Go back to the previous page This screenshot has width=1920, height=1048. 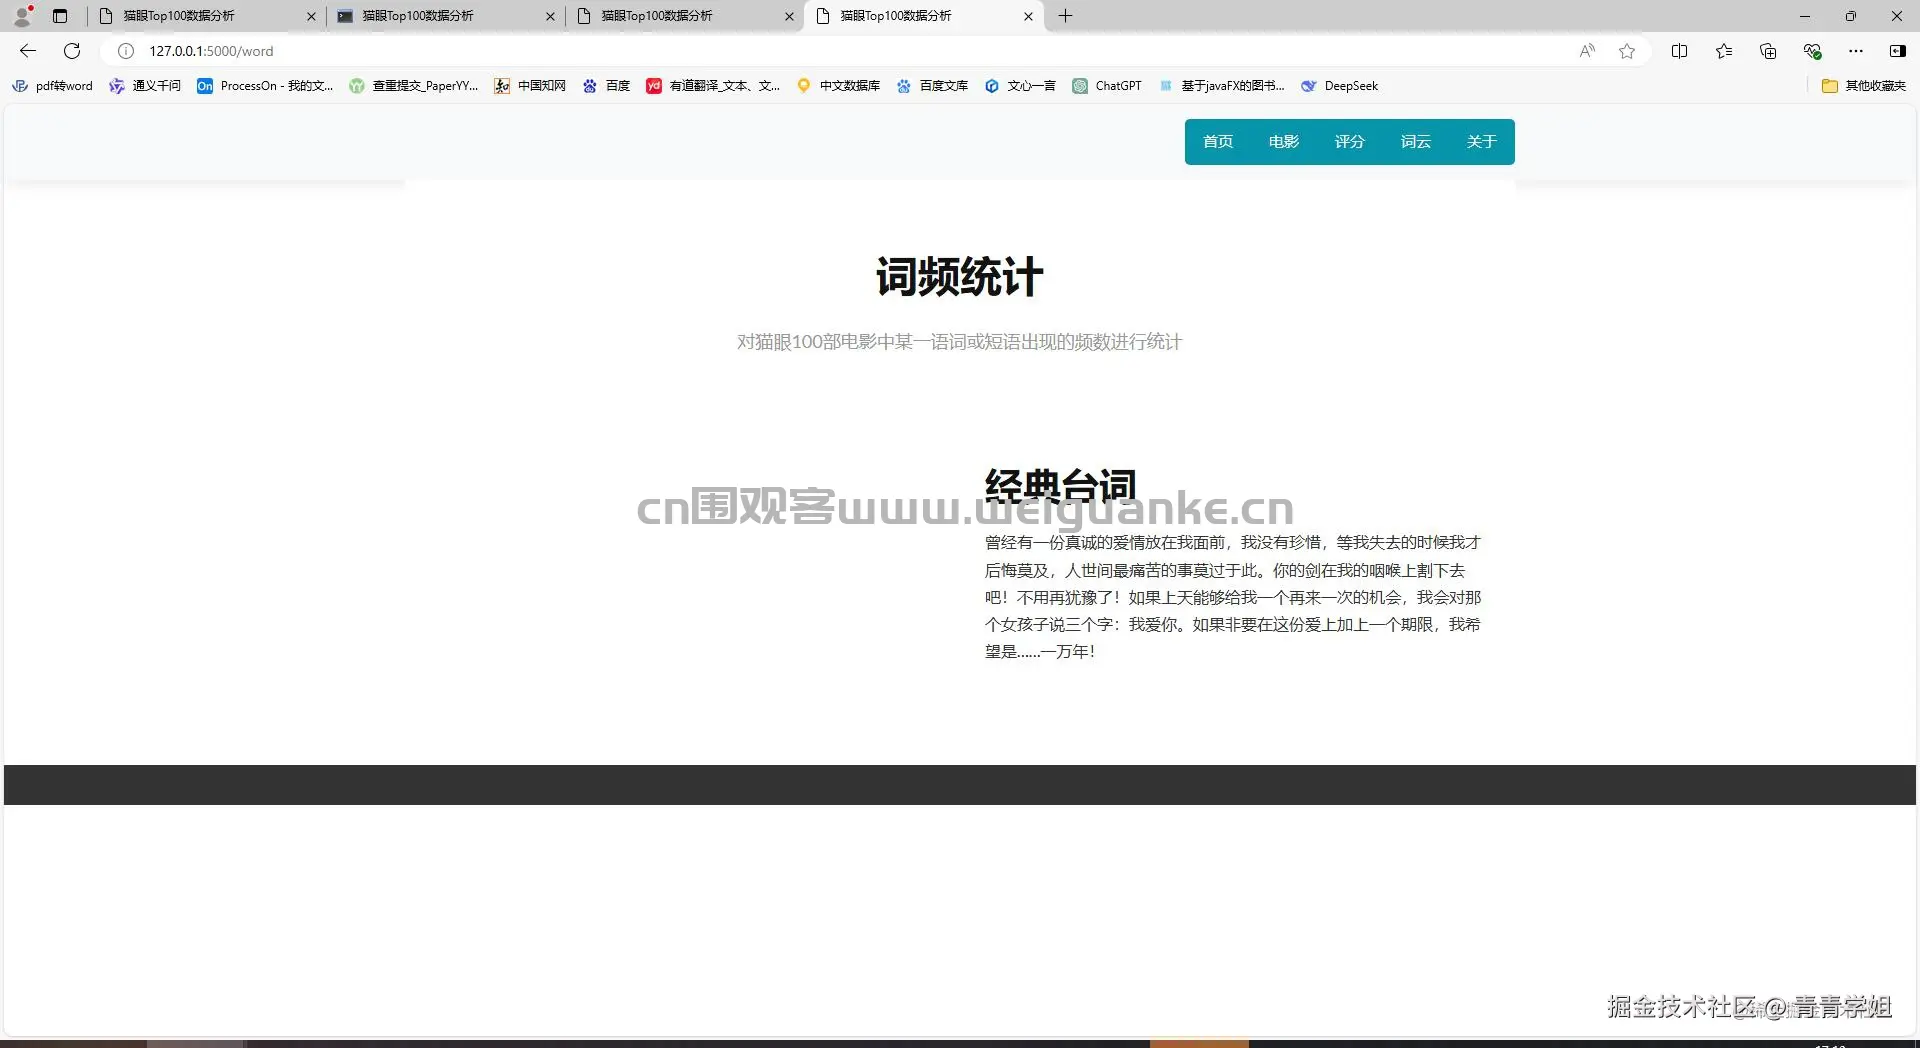(28, 51)
